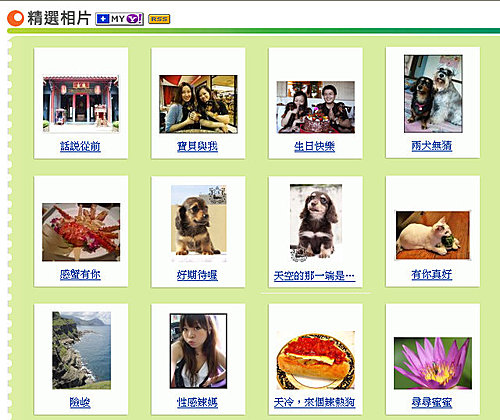Click the Add to My Yahoo button
Image resolution: width=500 pixels, height=420 pixels.
click(x=119, y=19)
